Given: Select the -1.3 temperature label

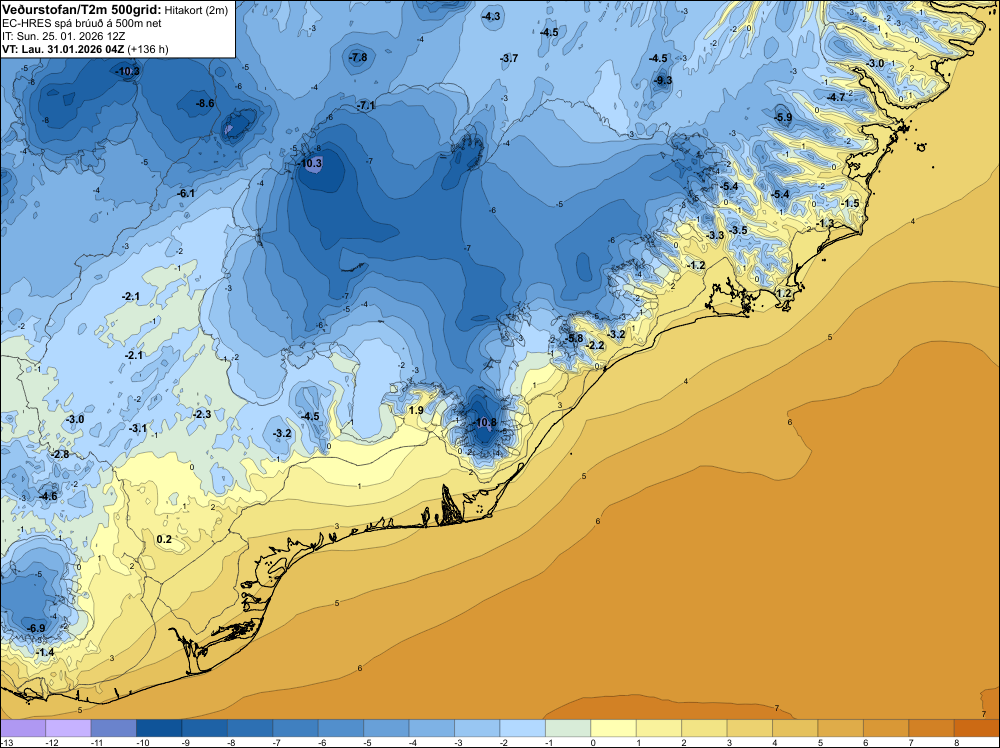Looking at the screenshot, I should pyautogui.click(x=825, y=223).
